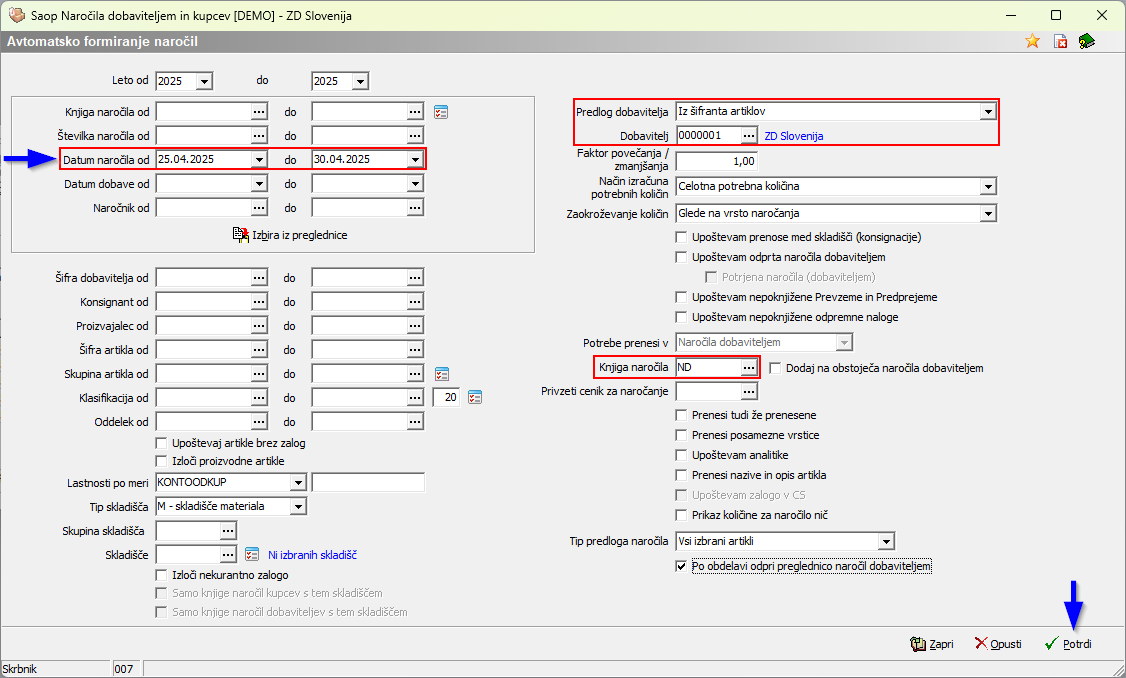The width and height of the screenshot is (1126, 678).
Task: Open lookup for Naročnik od field
Action: [x=259, y=208]
